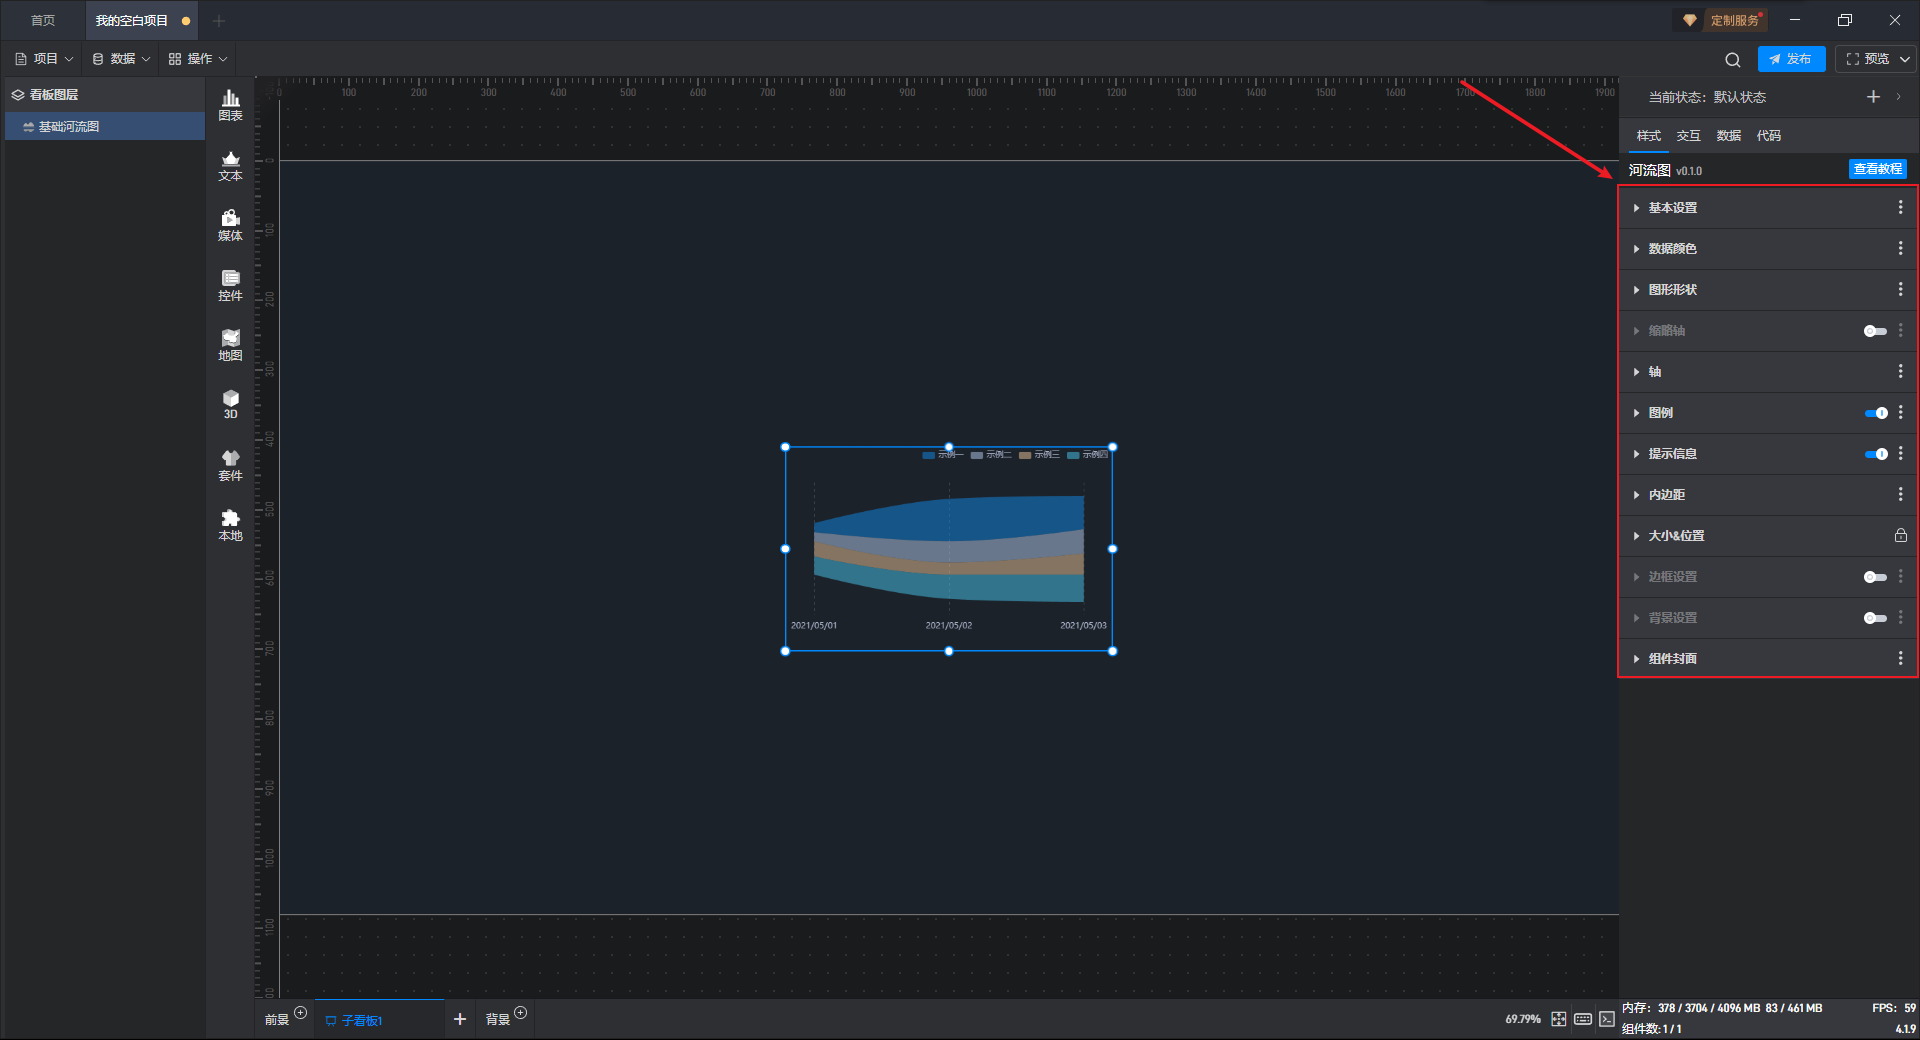The width and height of the screenshot is (1920, 1040).
Task: Open the 3D components panel
Action: 230,404
